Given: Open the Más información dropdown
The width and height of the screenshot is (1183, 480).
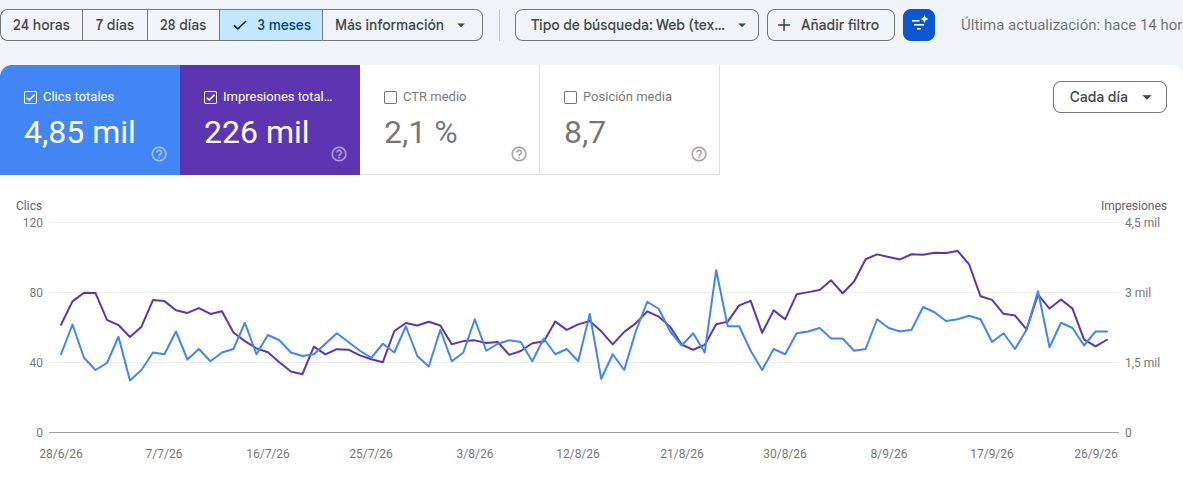Looking at the screenshot, I should click(x=402, y=25).
